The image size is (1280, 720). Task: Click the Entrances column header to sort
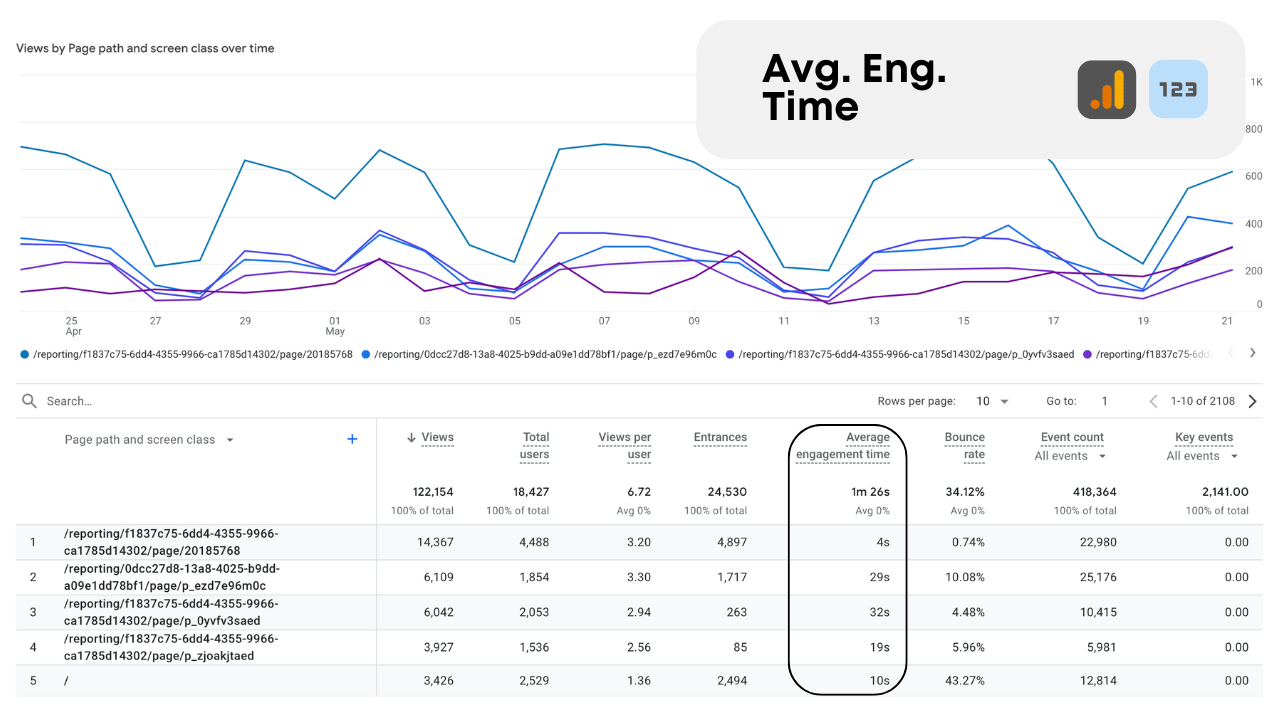(721, 437)
